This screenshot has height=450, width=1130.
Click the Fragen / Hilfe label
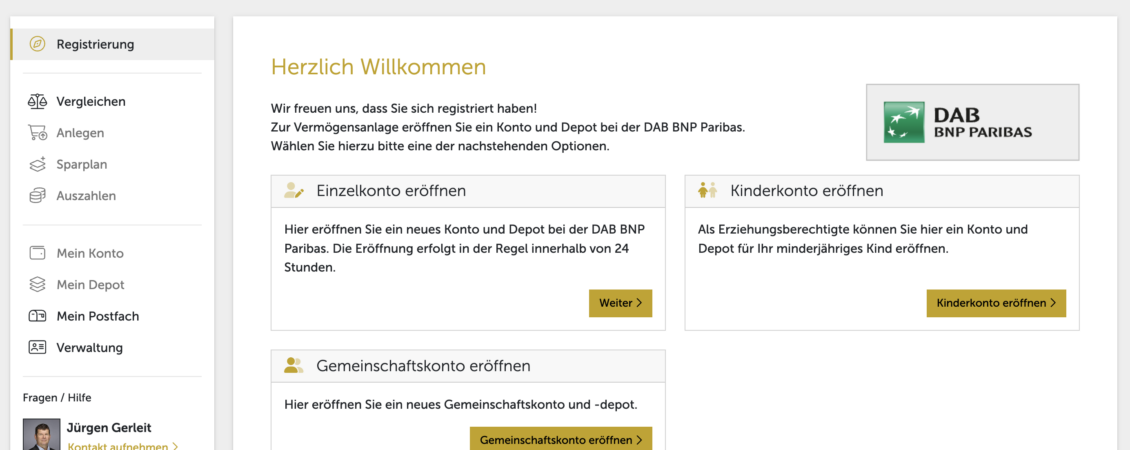[57, 397]
